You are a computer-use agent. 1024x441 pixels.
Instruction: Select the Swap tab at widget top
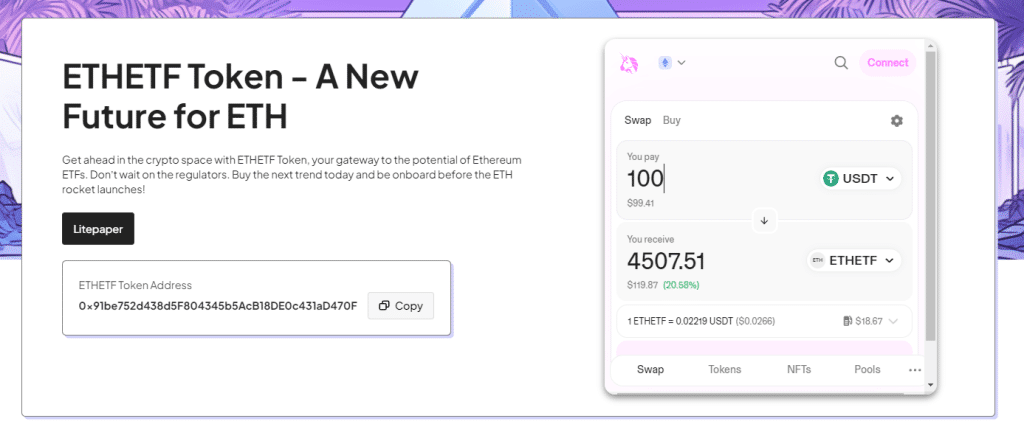pyautogui.click(x=638, y=120)
